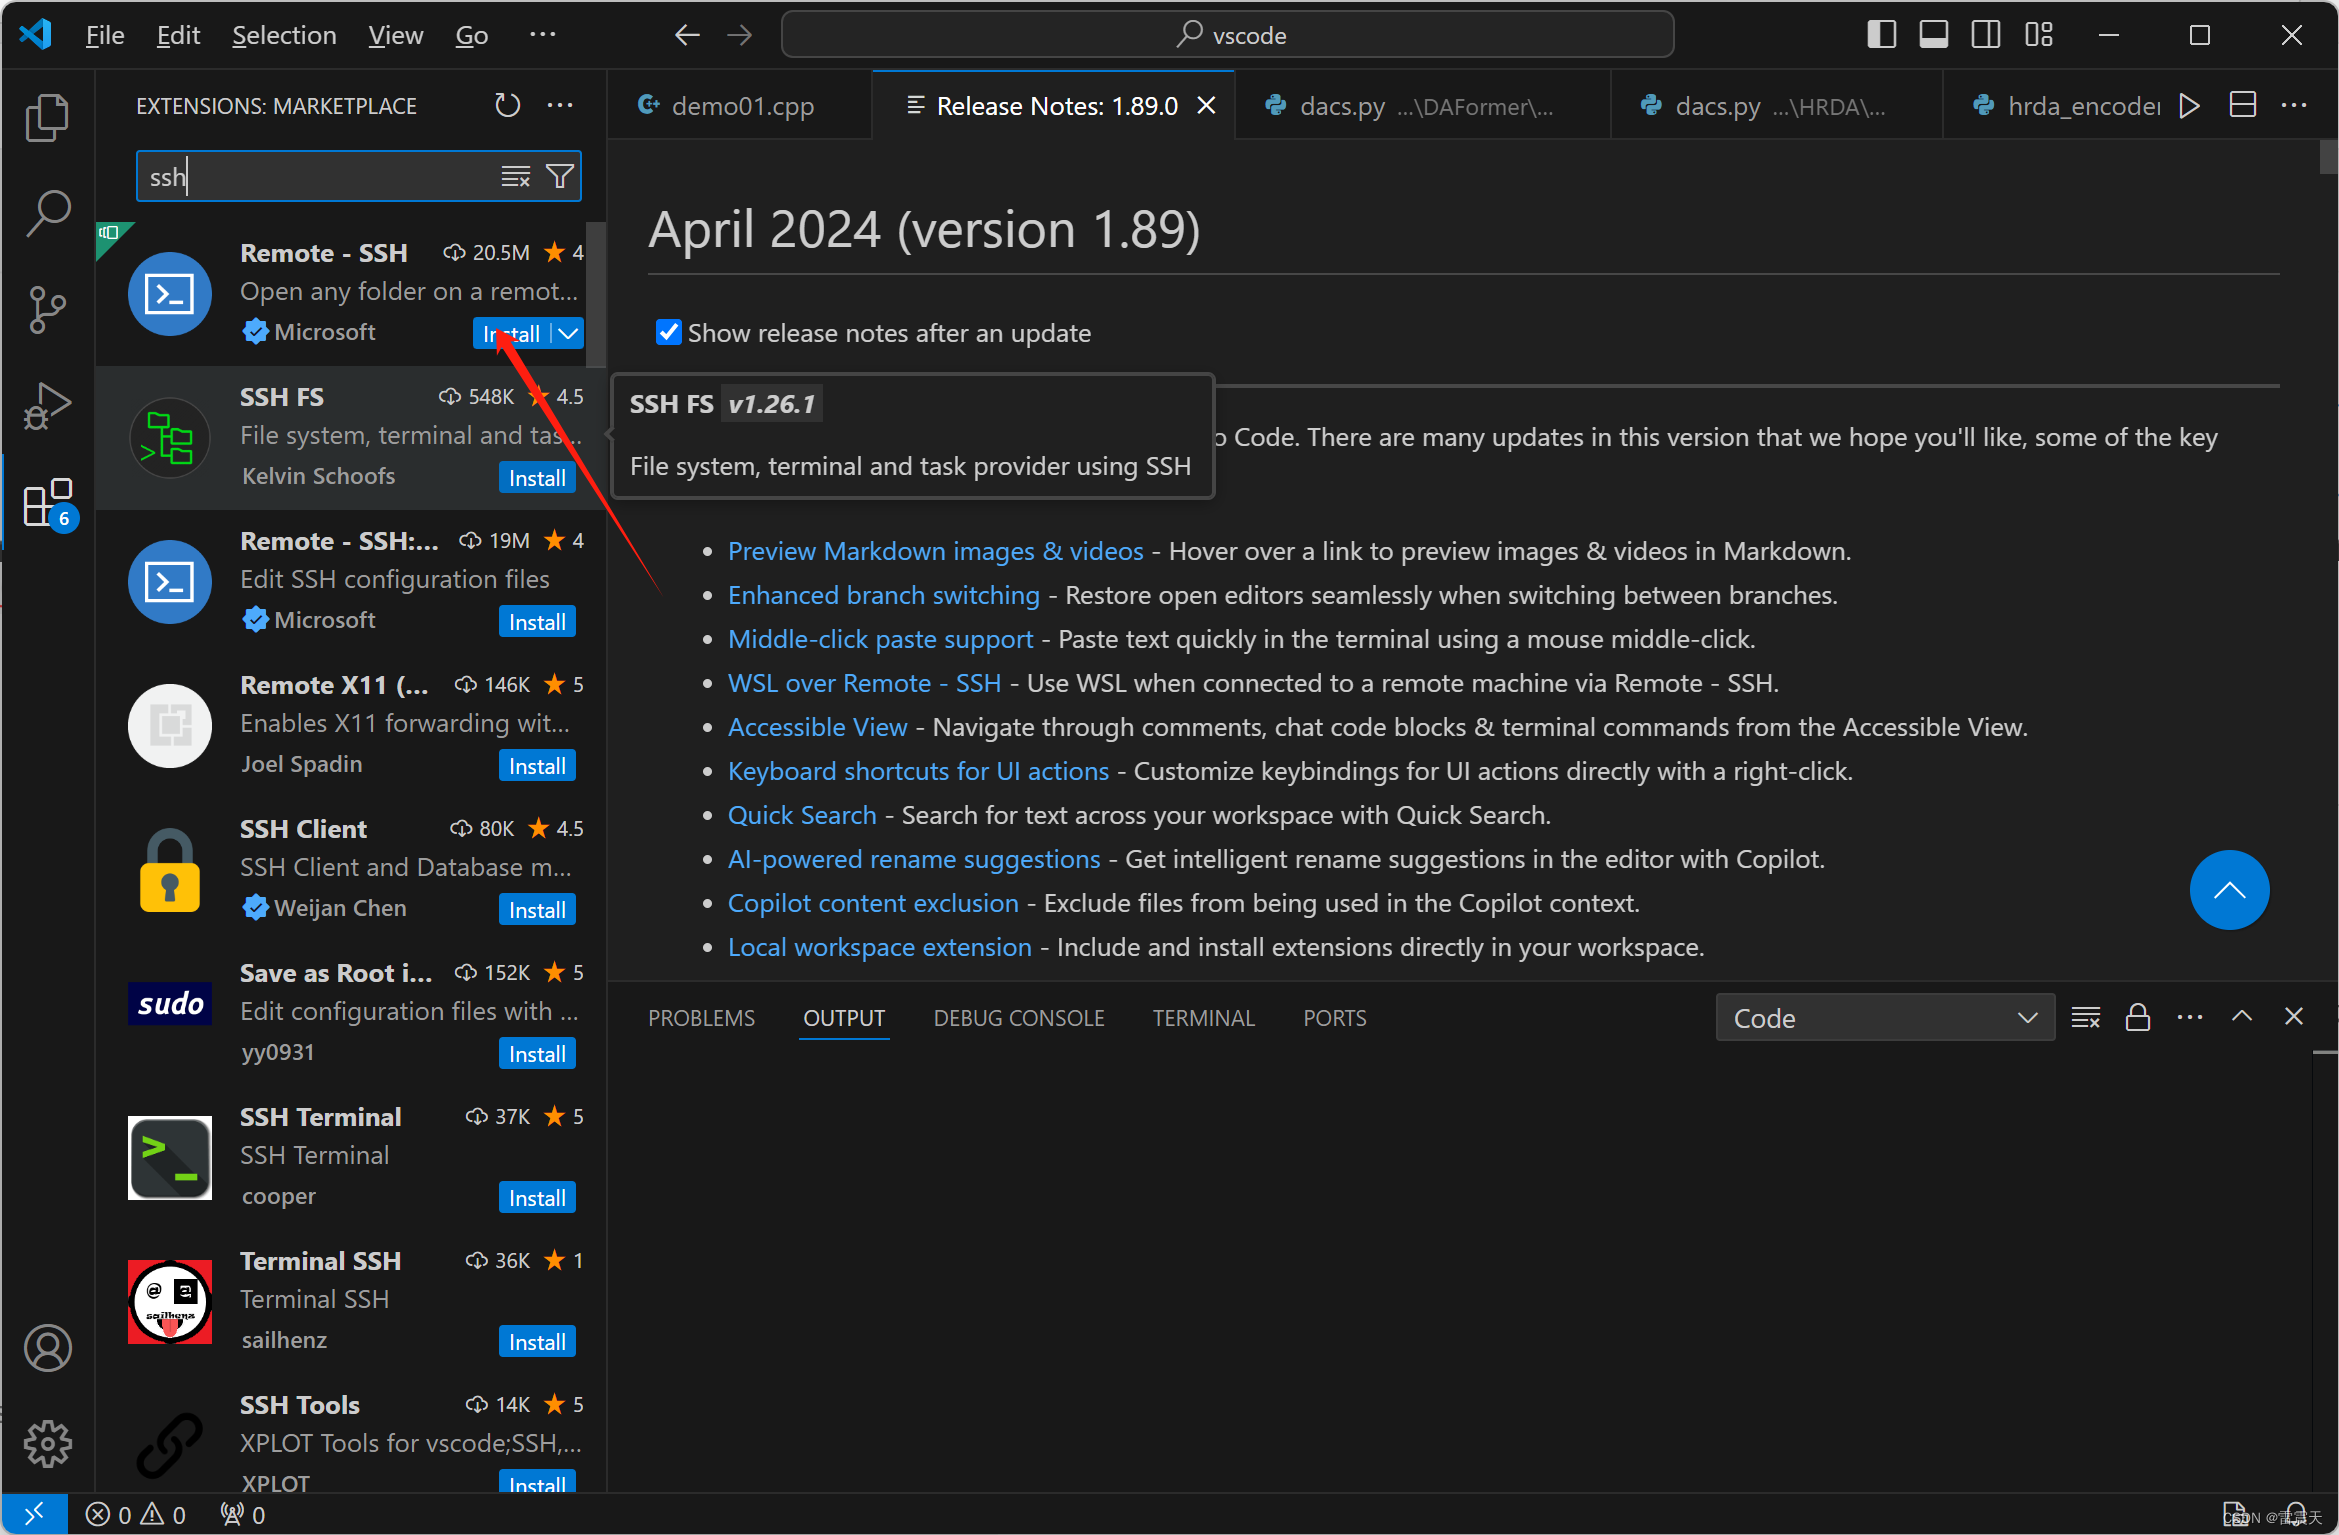Install the SSH Client extension
Image resolution: width=2339 pixels, height=1535 pixels.
click(537, 910)
